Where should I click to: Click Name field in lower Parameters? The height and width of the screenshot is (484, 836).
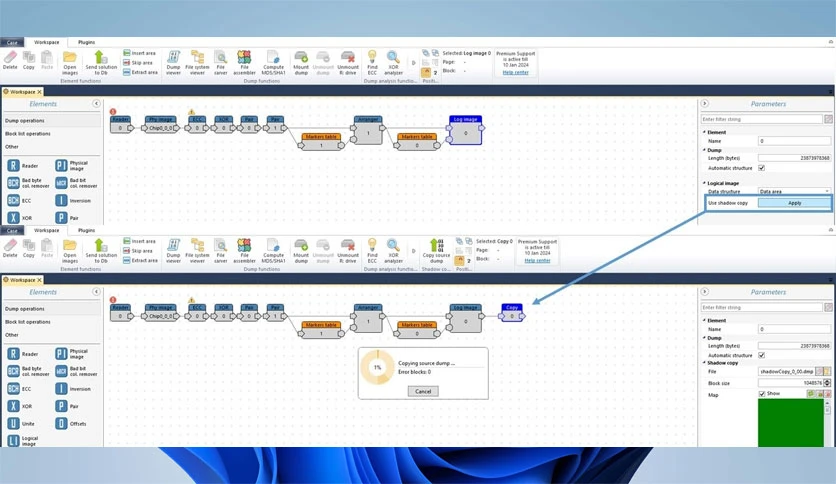794,329
